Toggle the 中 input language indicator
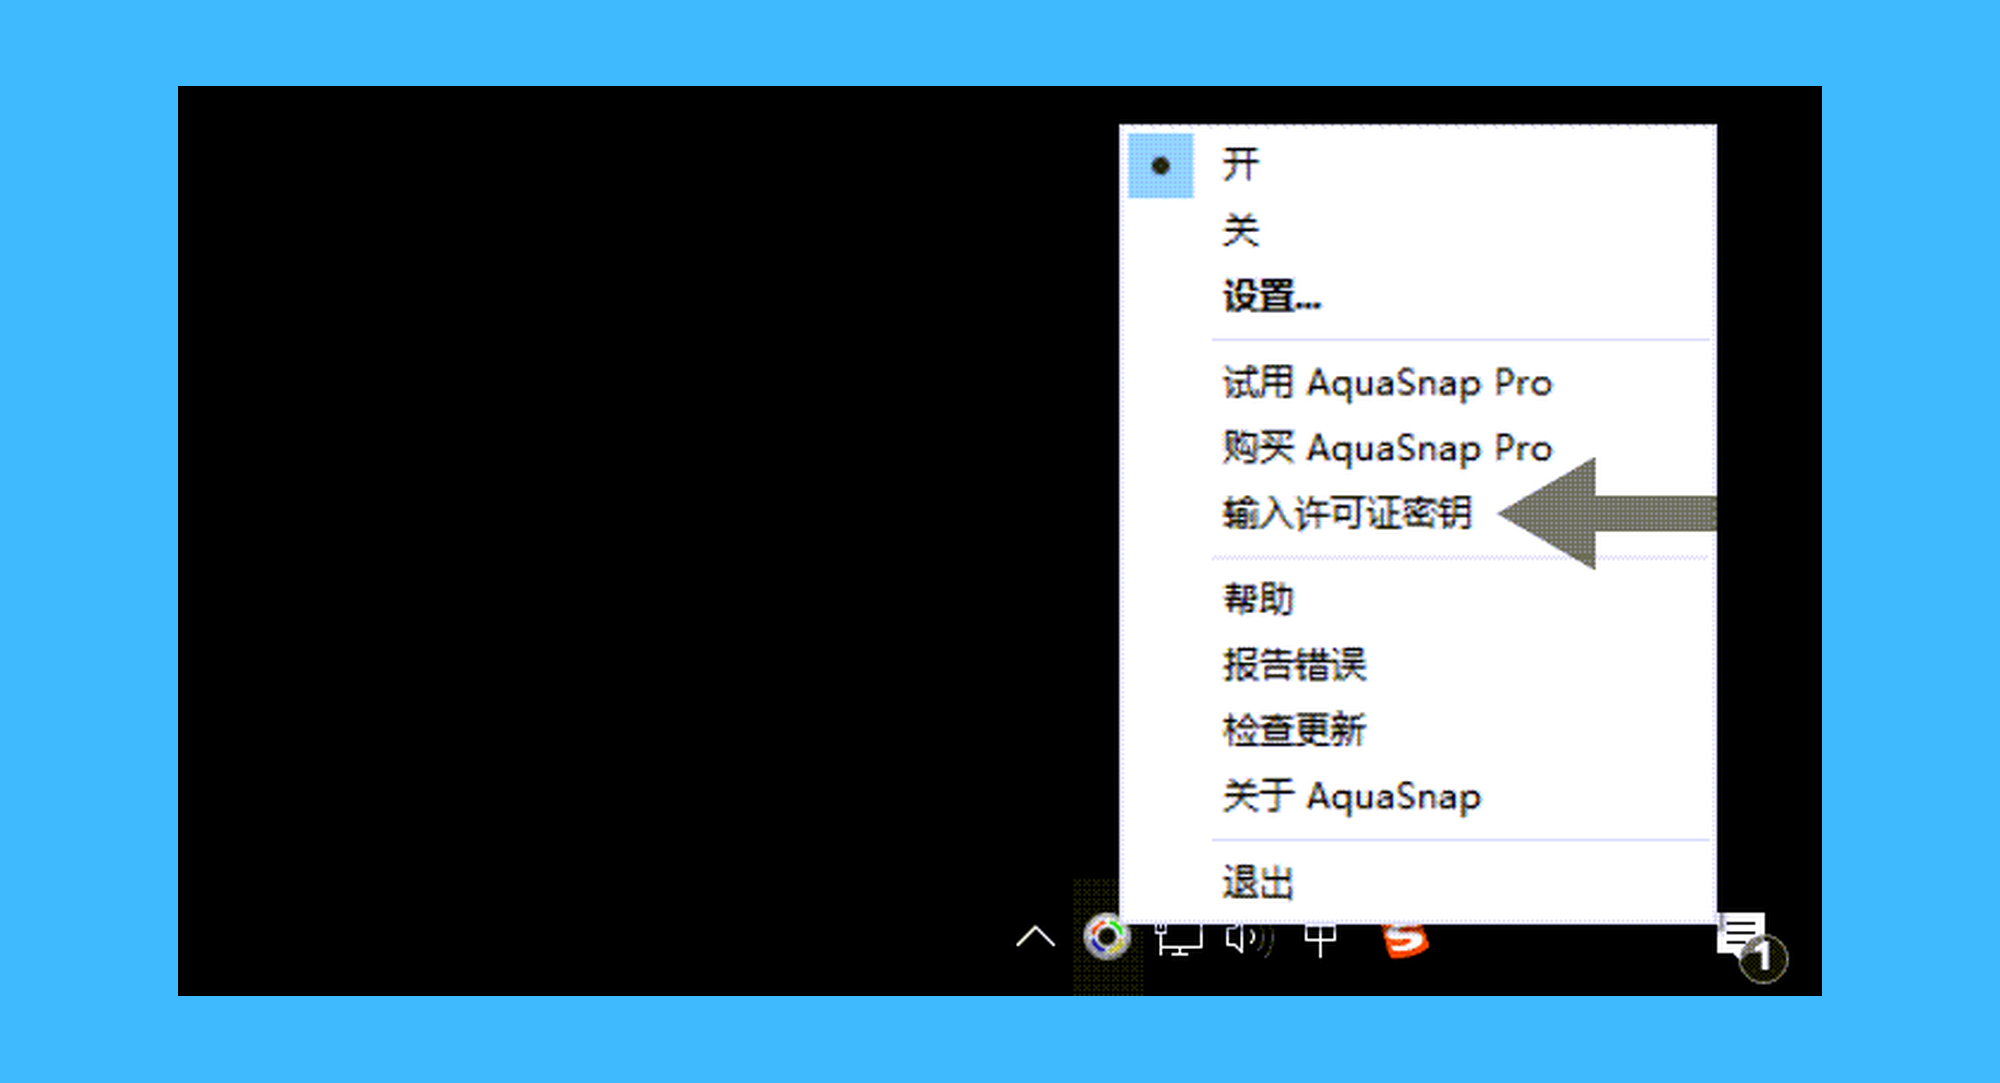 point(1320,940)
